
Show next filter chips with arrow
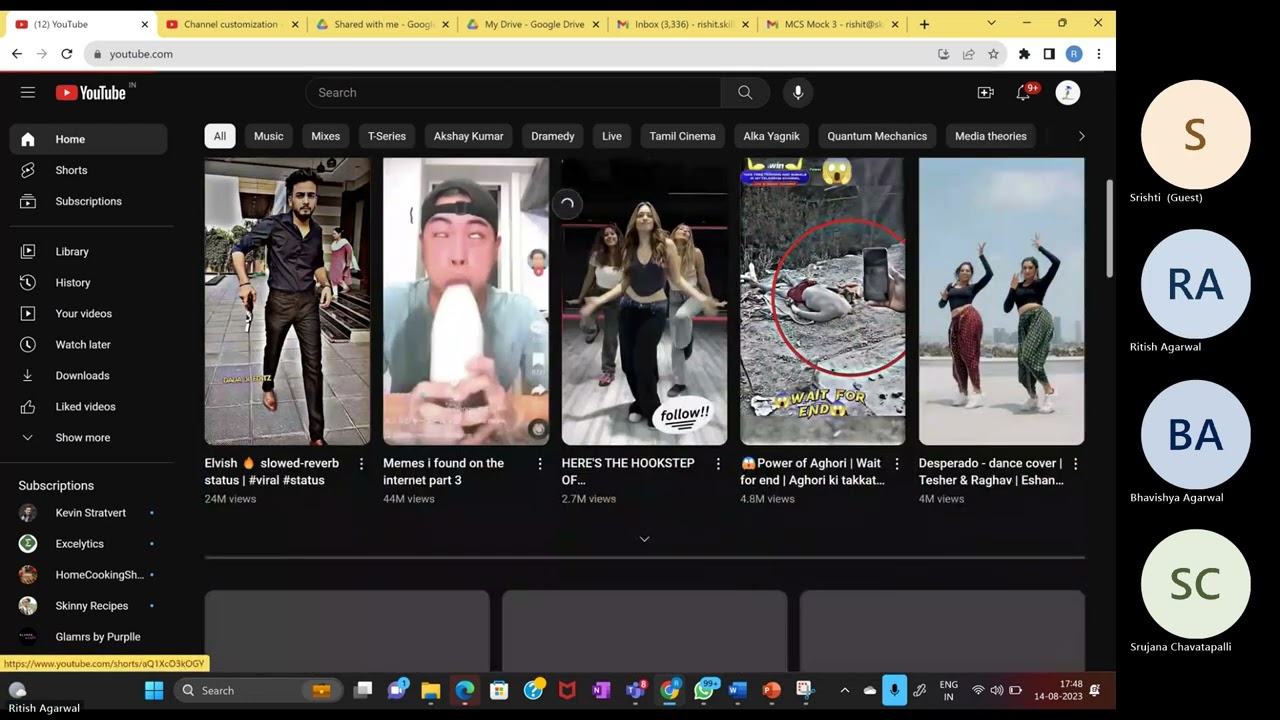[1081, 136]
